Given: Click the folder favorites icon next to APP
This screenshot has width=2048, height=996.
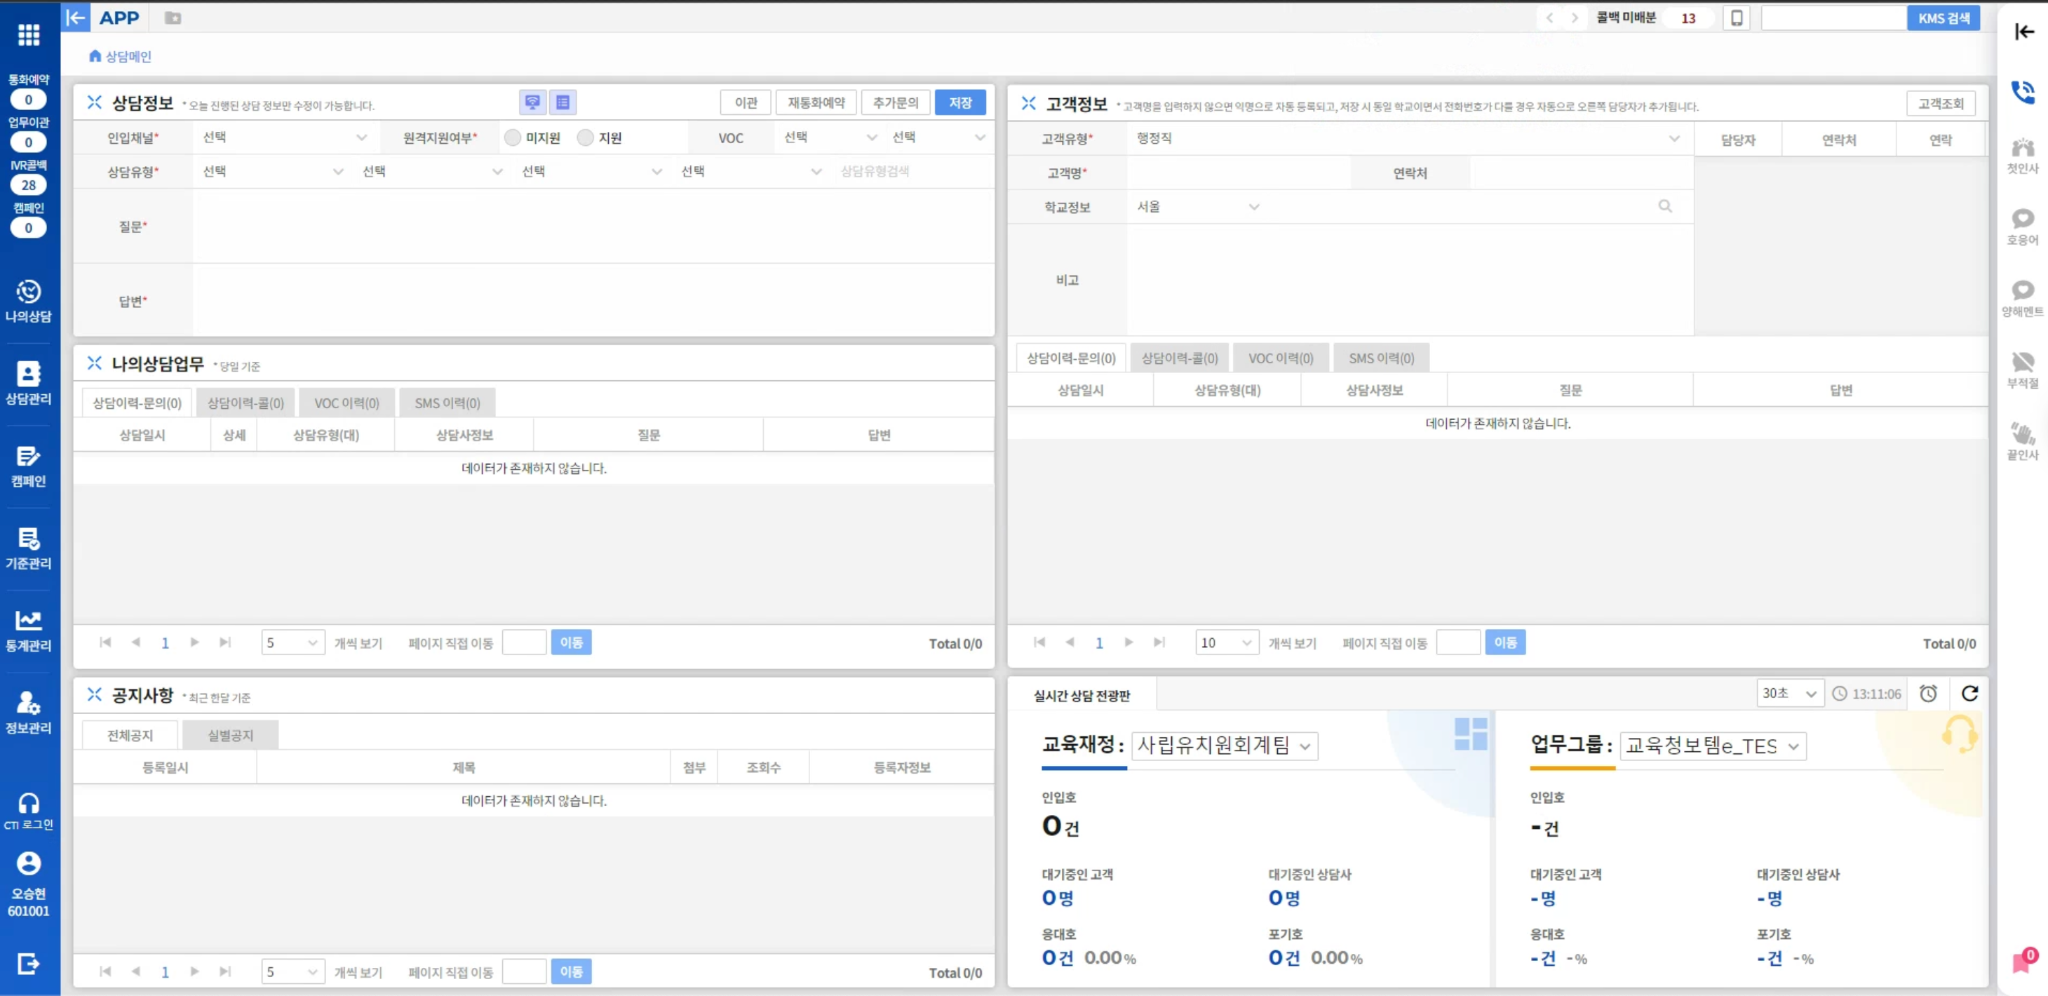Looking at the screenshot, I should point(173,18).
